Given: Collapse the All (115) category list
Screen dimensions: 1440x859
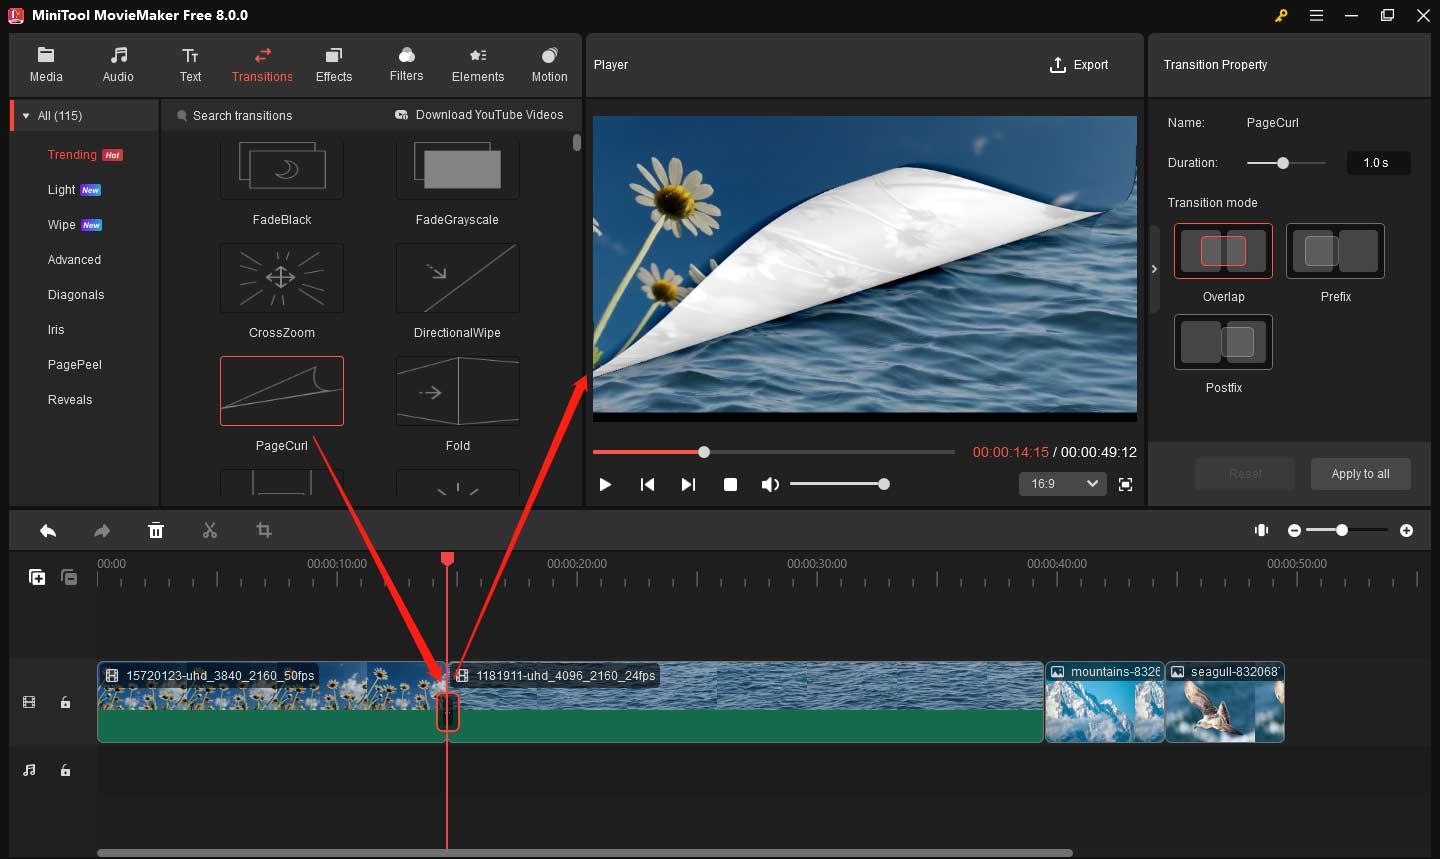Looking at the screenshot, I should coord(26,116).
